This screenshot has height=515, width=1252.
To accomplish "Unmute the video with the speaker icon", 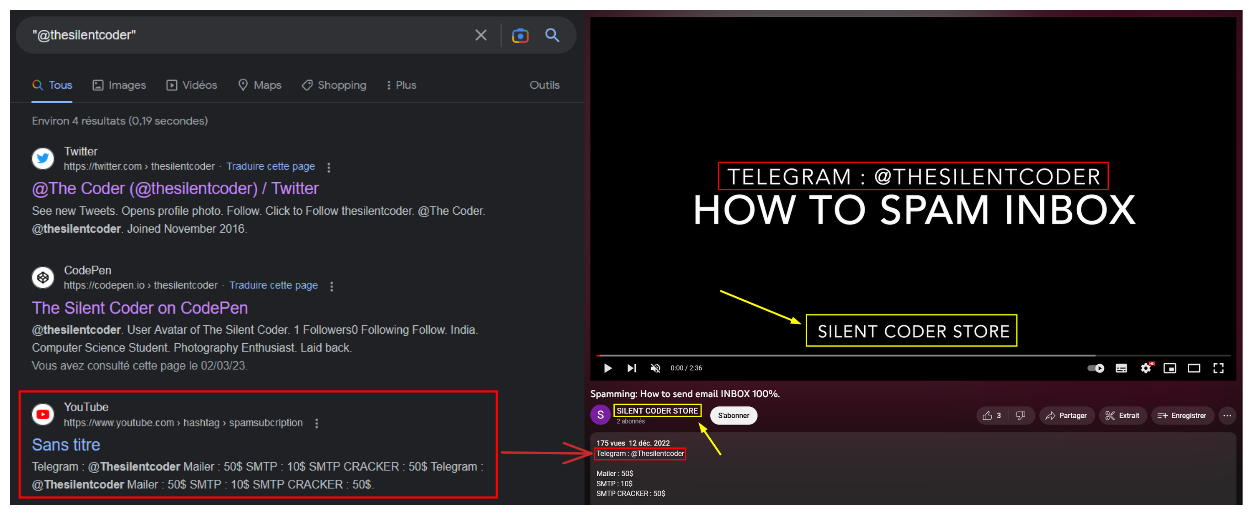I will coord(655,368).
